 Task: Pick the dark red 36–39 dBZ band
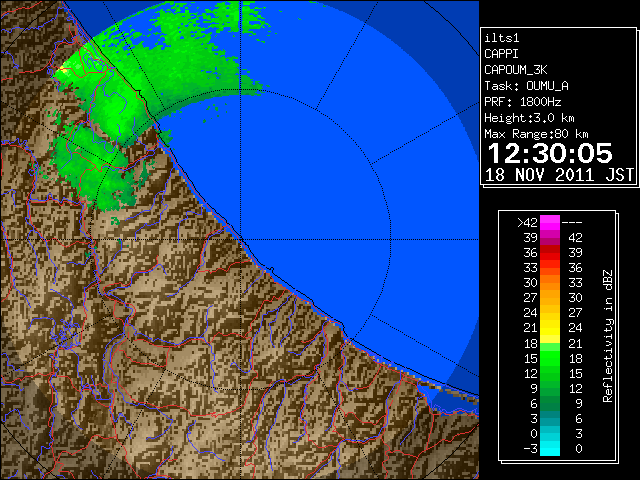coord(550,253)
